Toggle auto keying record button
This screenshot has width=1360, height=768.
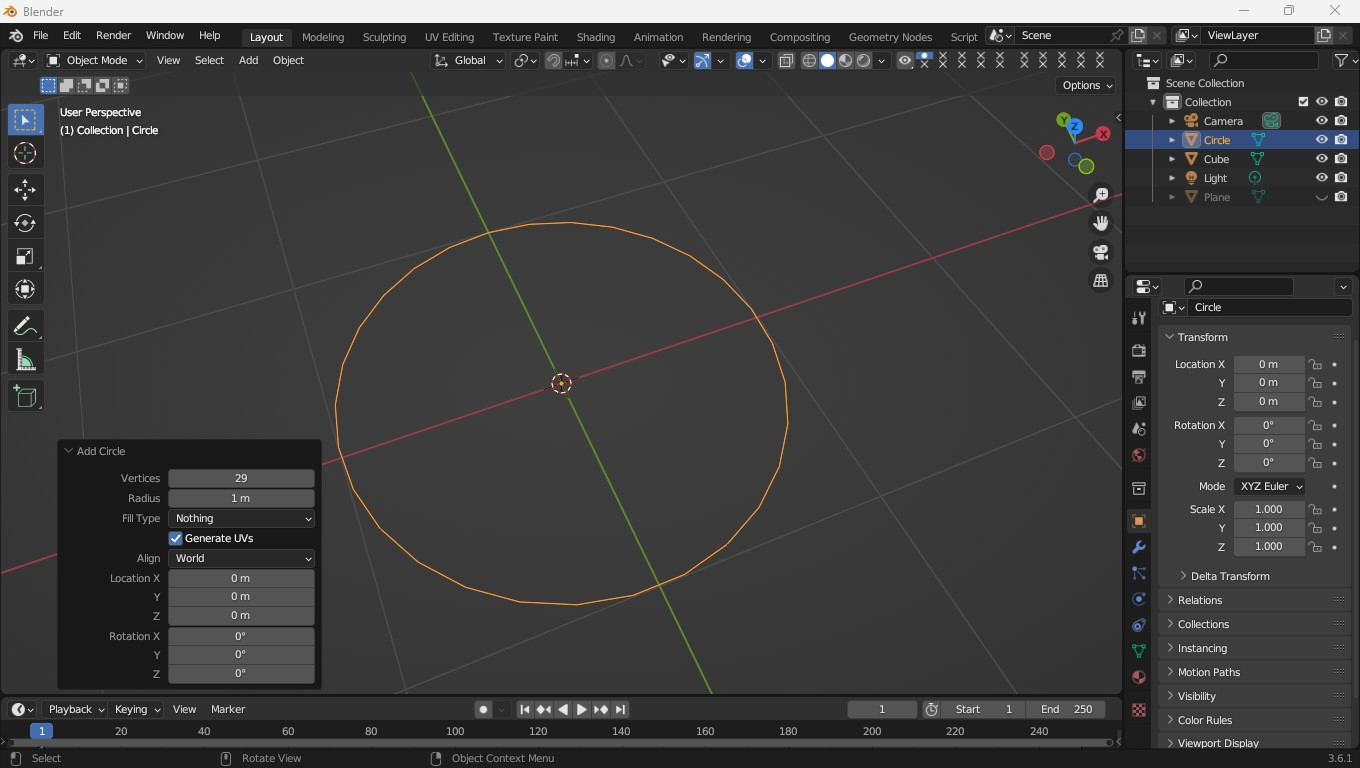pyautogui.click(x=483, y=709)
